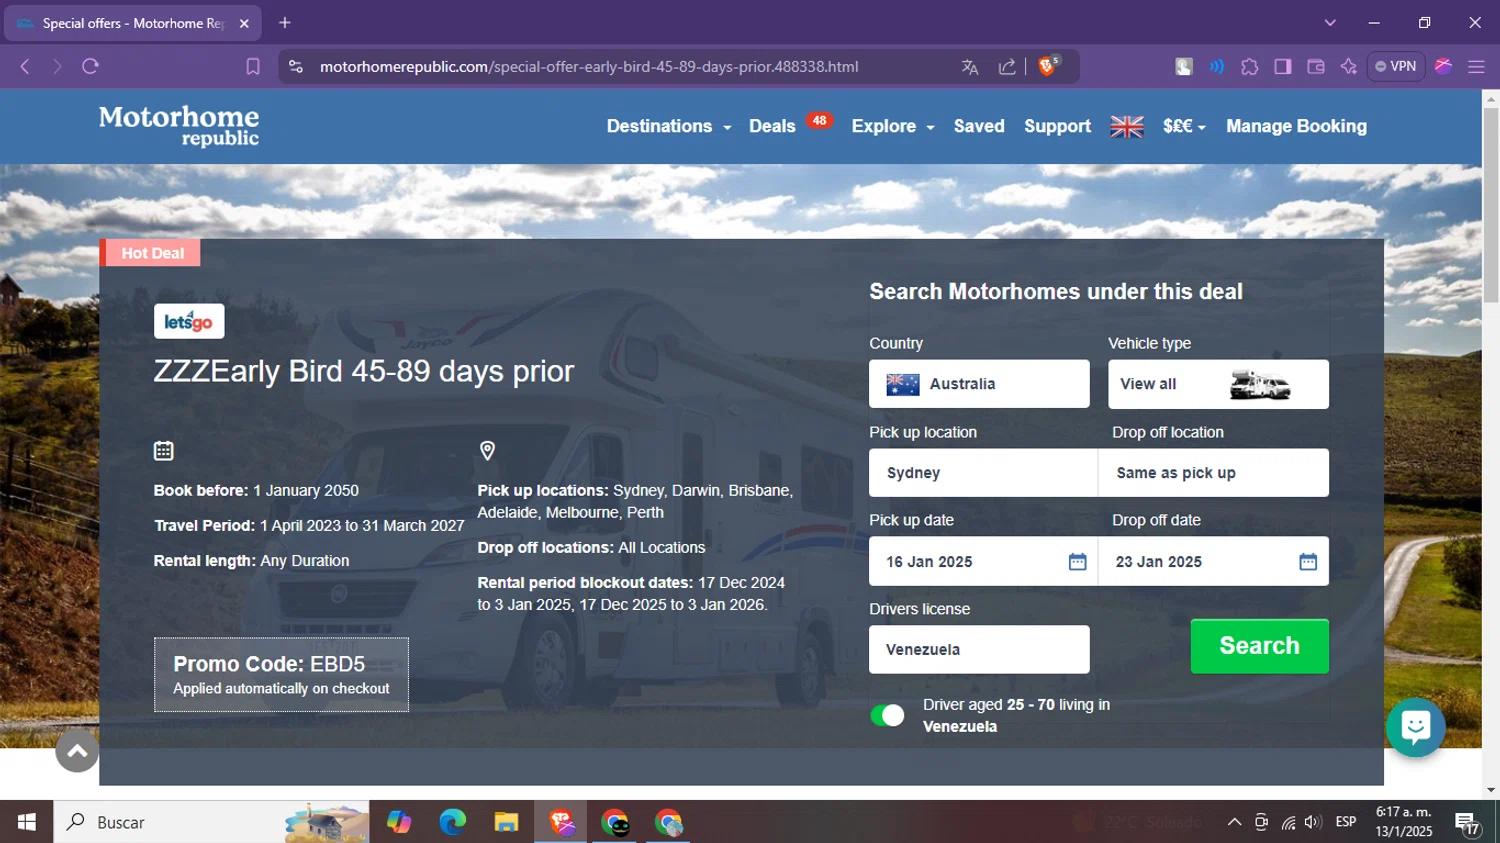Open the Deals menu item
This screenshot has height=843, width=1500.
coord(772,127)
